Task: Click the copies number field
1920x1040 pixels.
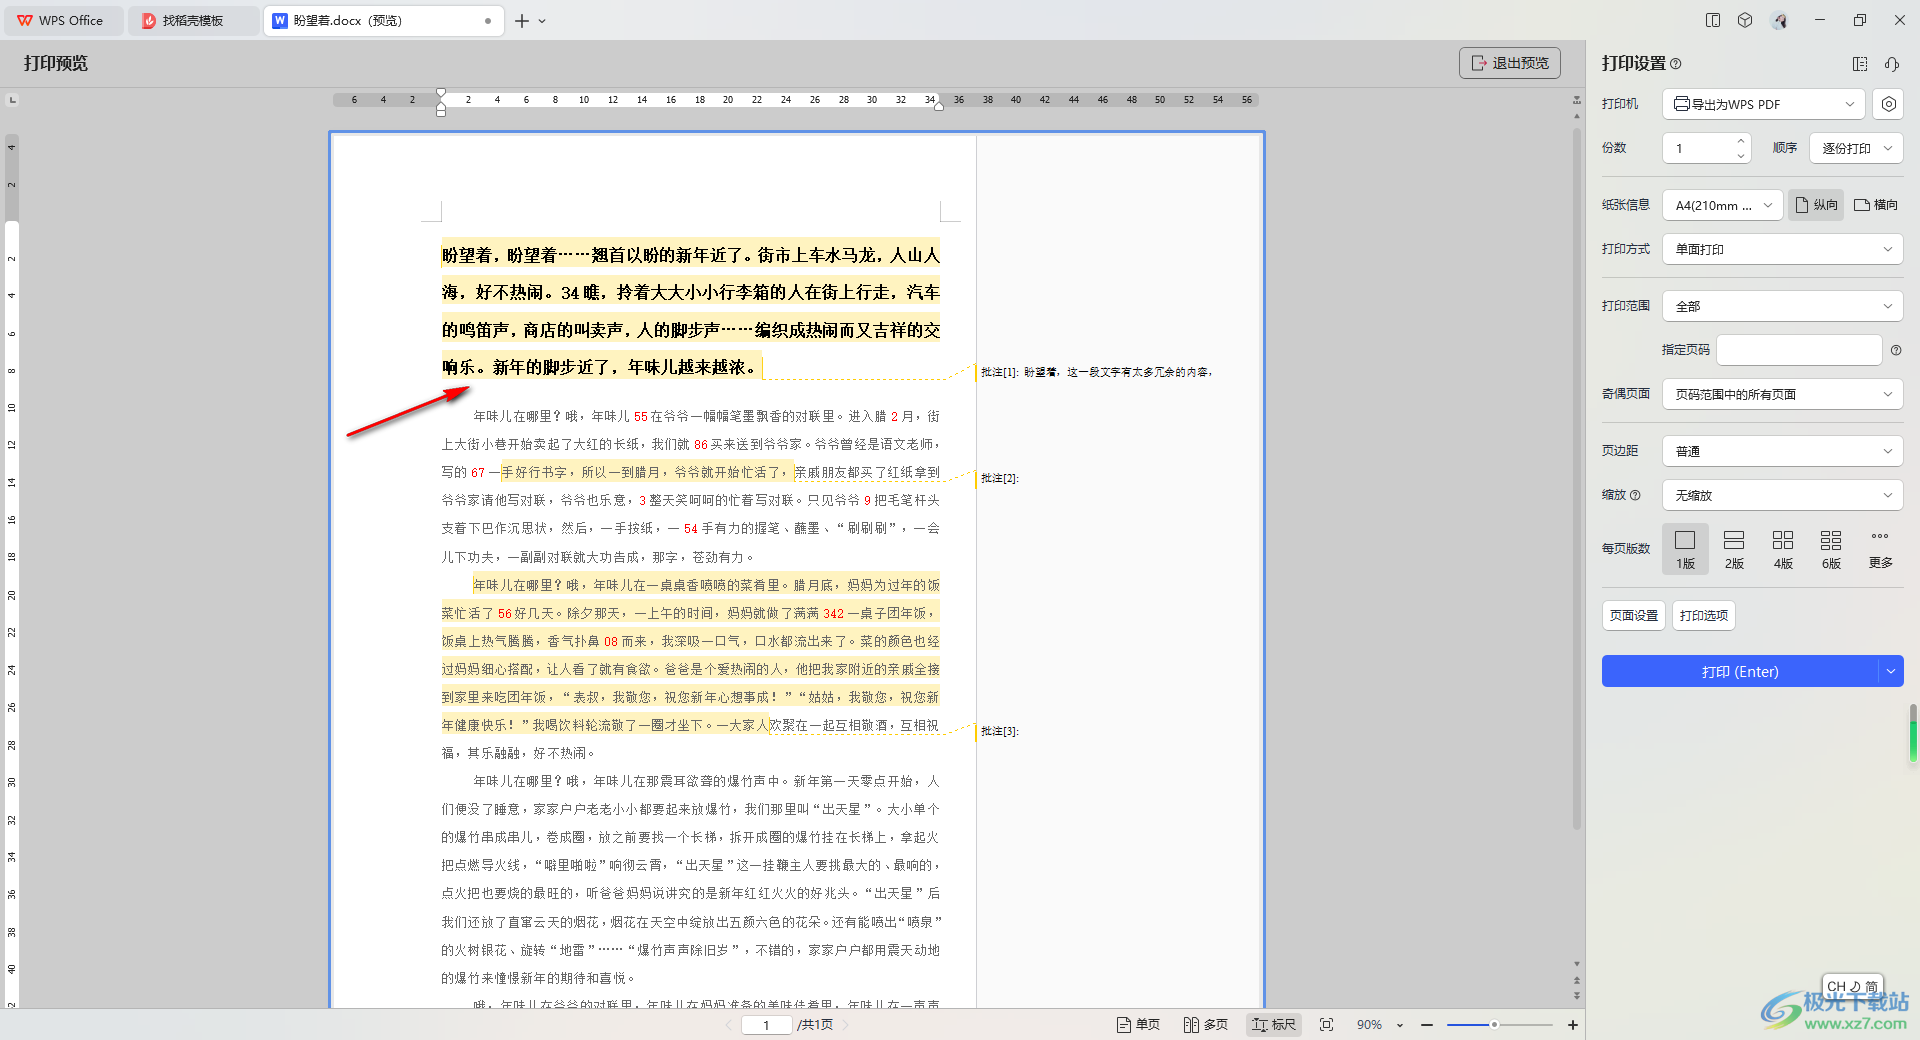Action: [1699, 148]
